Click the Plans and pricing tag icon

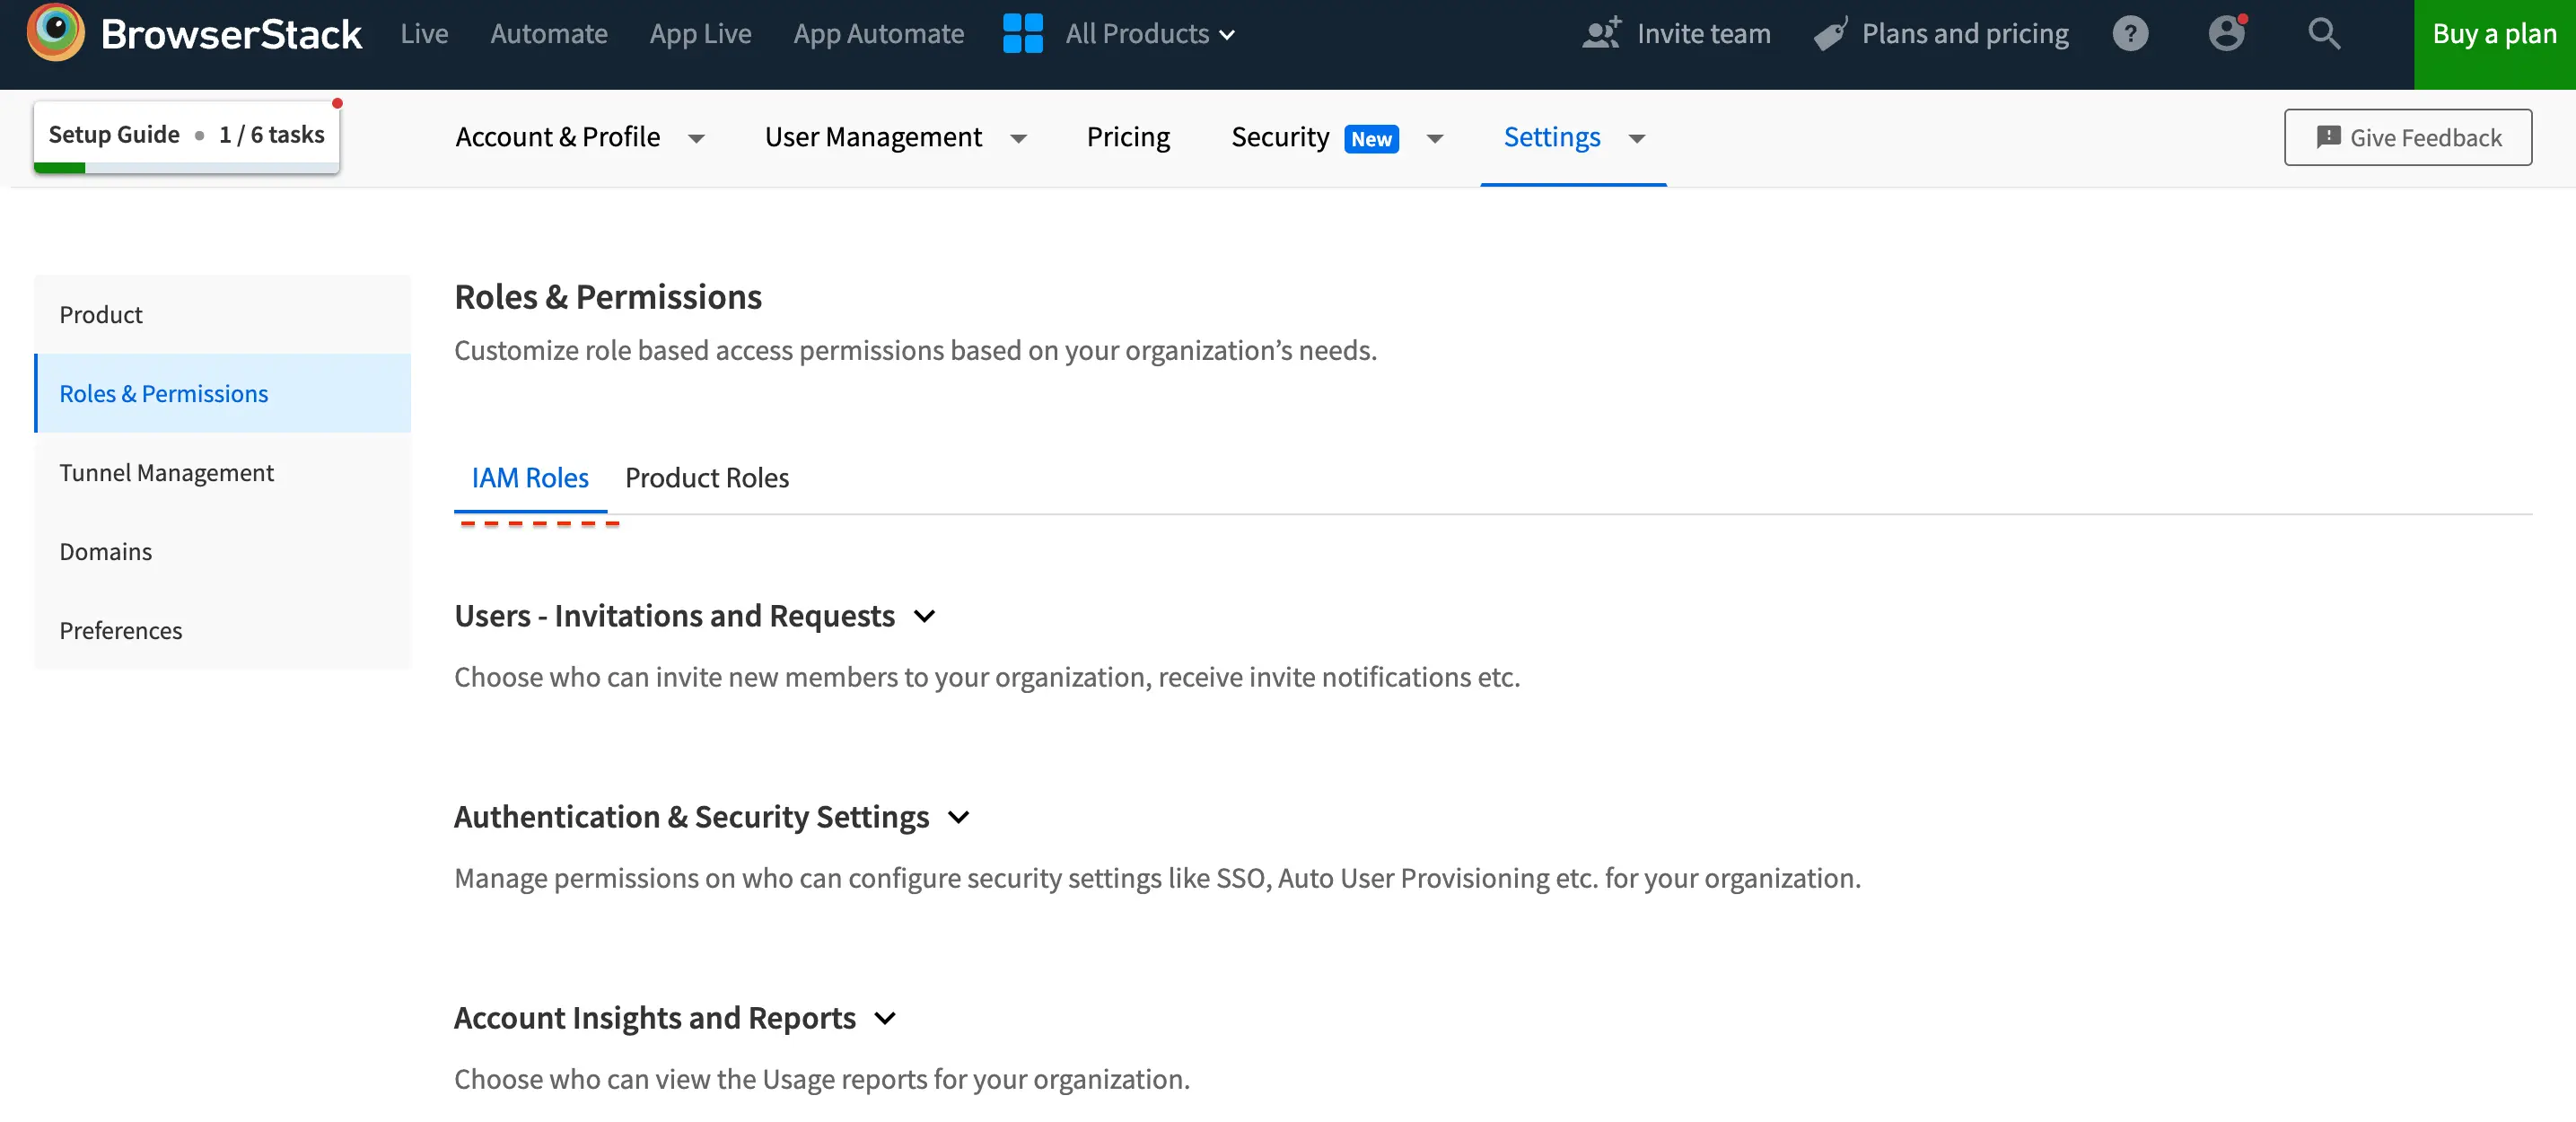[x=1830, y=34]
